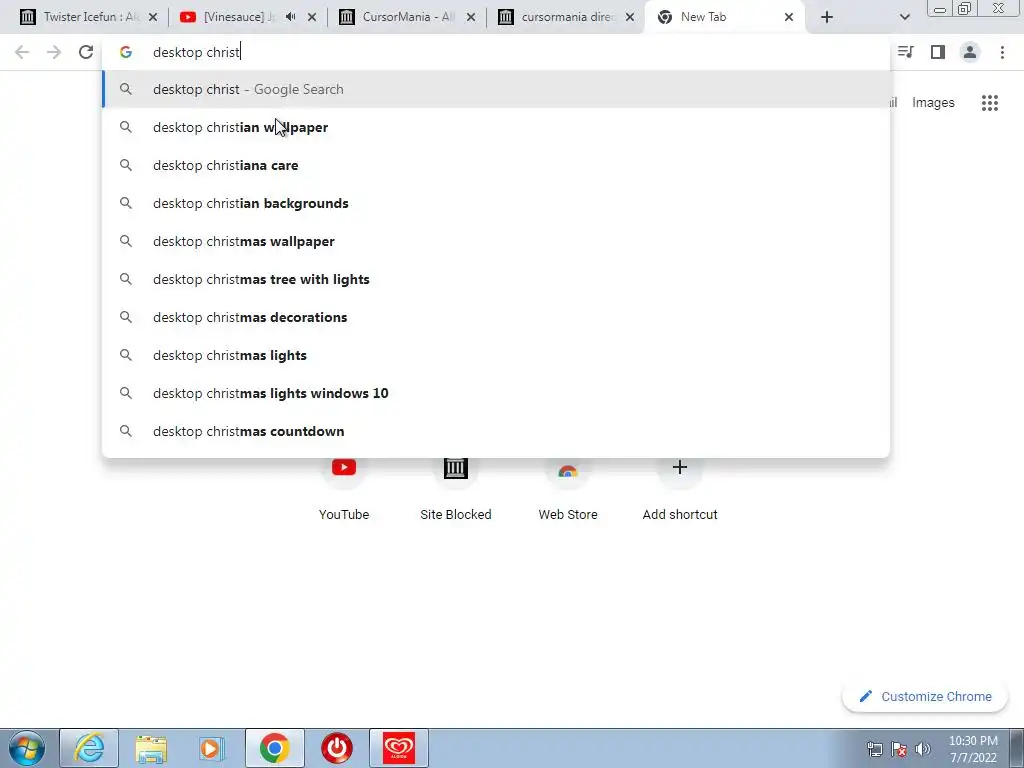Click the Chrome taskbar icon
The image size is (1024, 768).
274,748
